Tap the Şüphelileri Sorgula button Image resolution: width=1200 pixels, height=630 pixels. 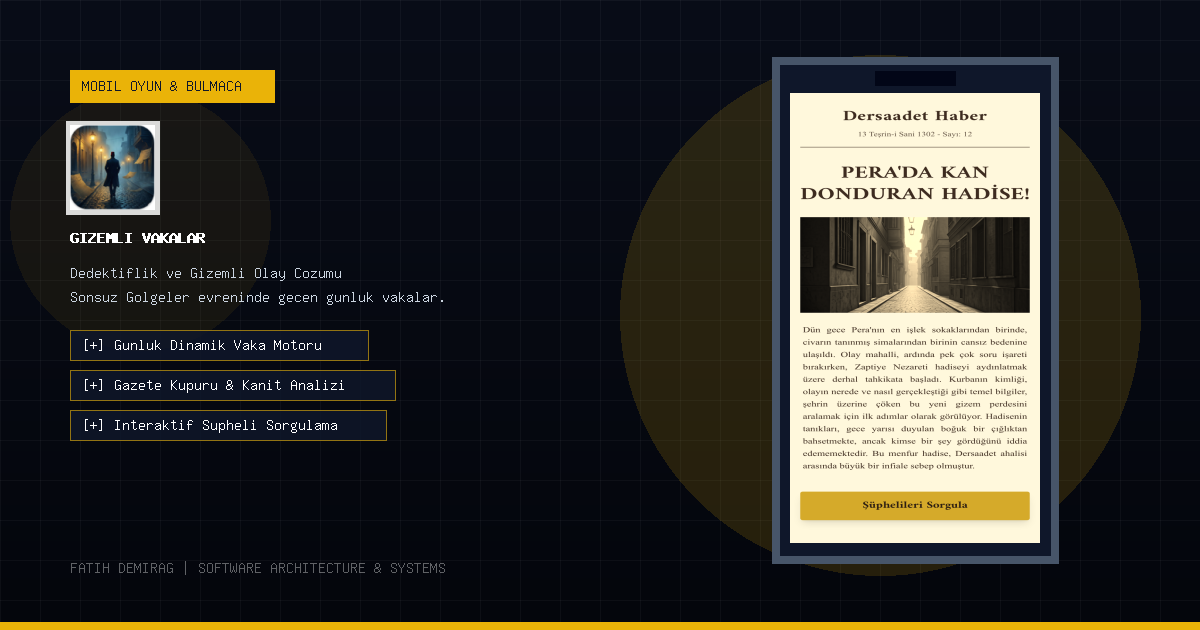[914, 505]
